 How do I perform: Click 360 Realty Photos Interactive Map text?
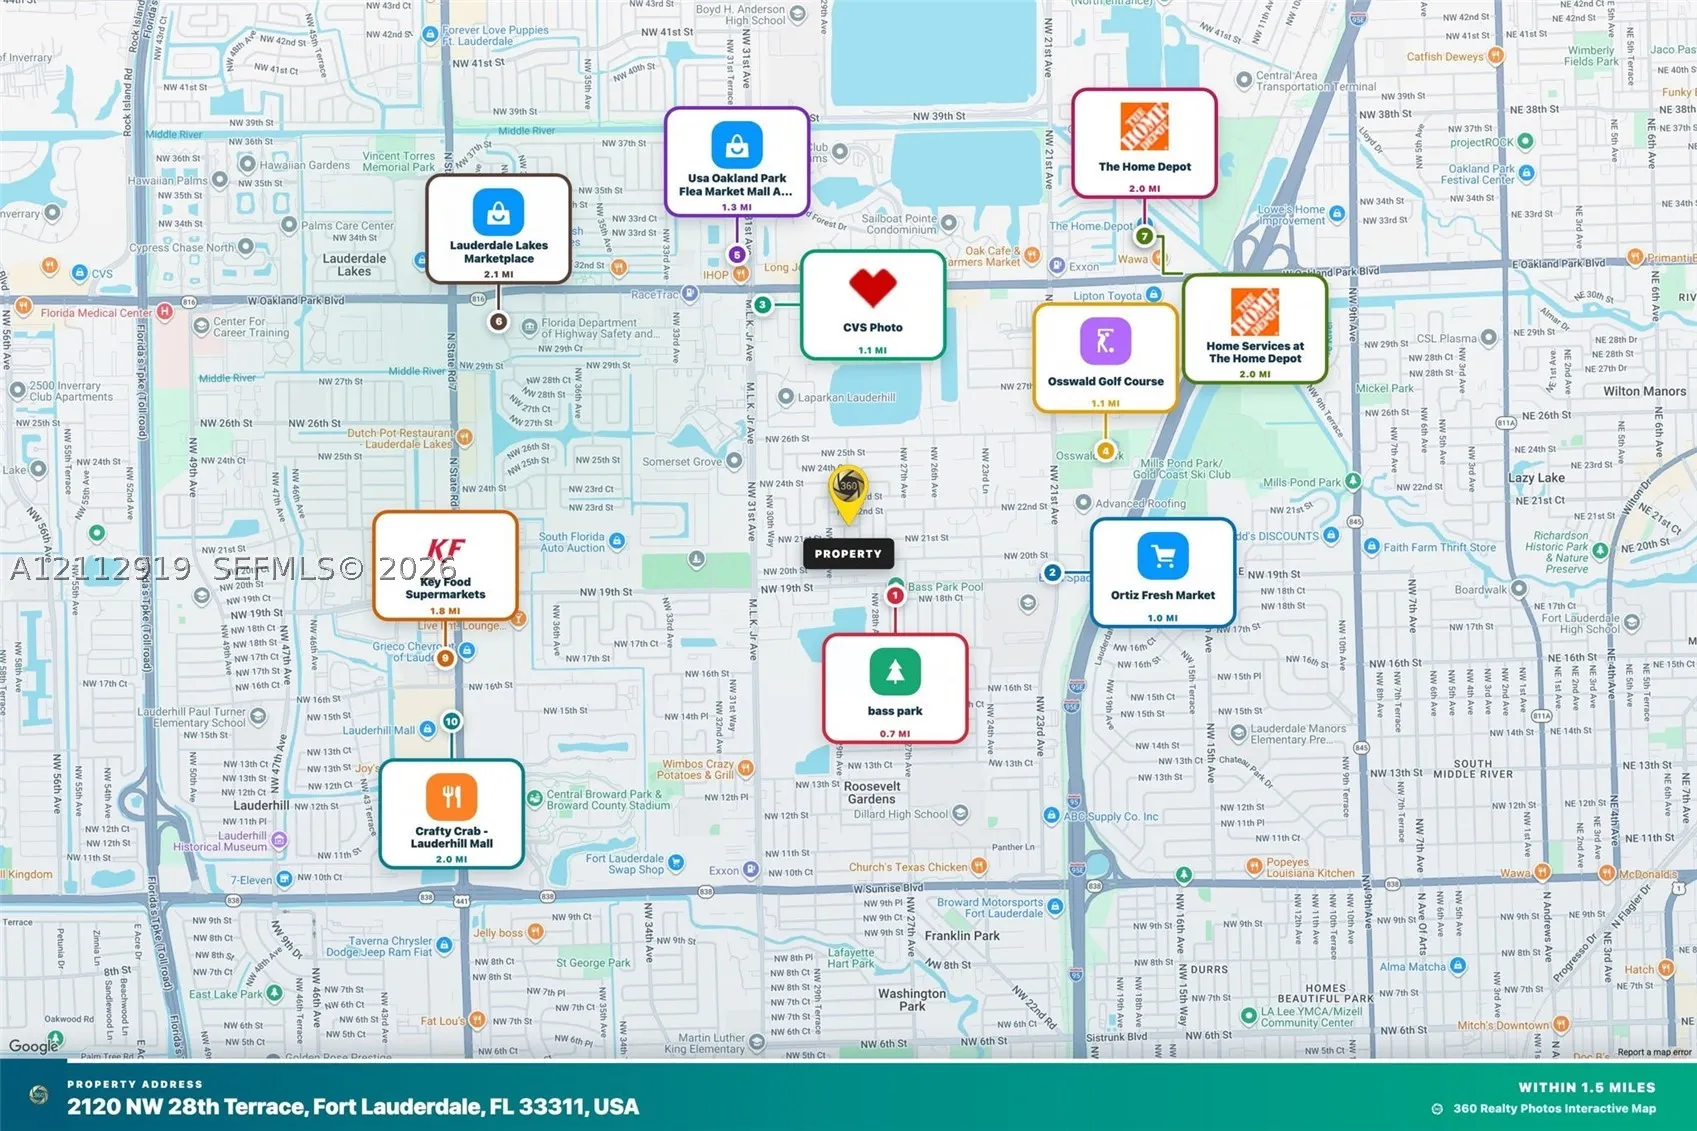coord(1554,1108)
